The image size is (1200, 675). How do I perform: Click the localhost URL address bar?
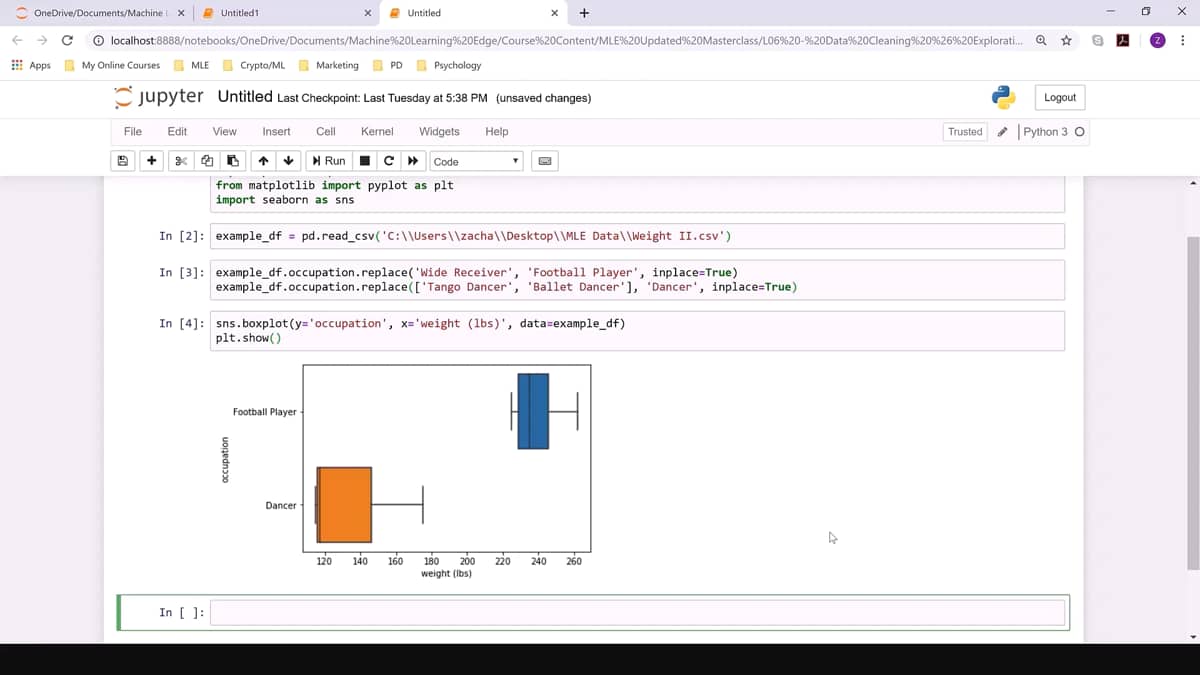565,40
